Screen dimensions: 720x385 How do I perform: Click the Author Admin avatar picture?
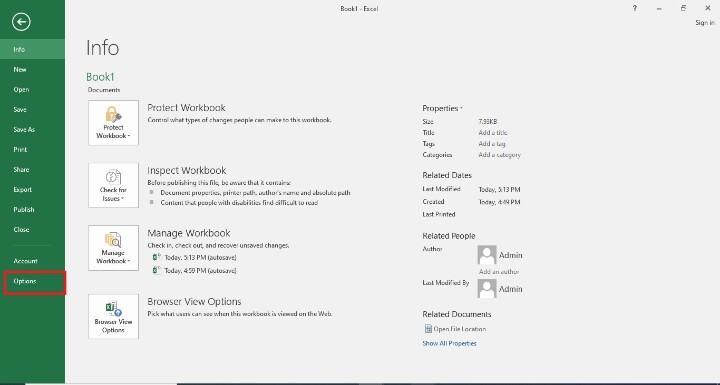487,255
